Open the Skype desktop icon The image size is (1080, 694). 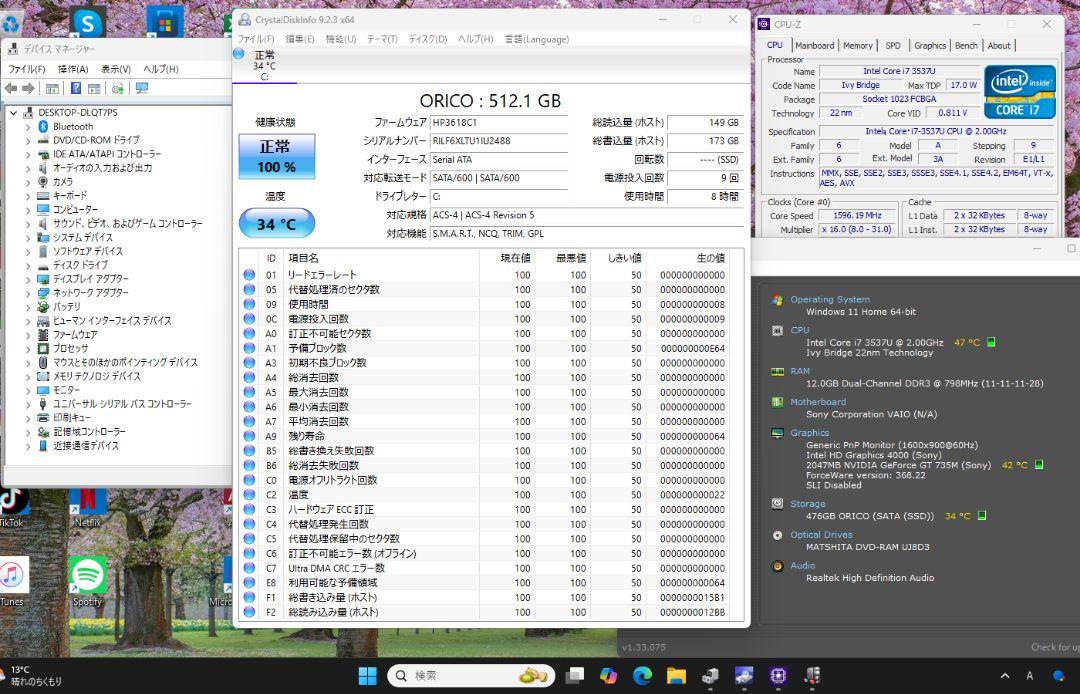pyautogui.click(x=87, y=22)
